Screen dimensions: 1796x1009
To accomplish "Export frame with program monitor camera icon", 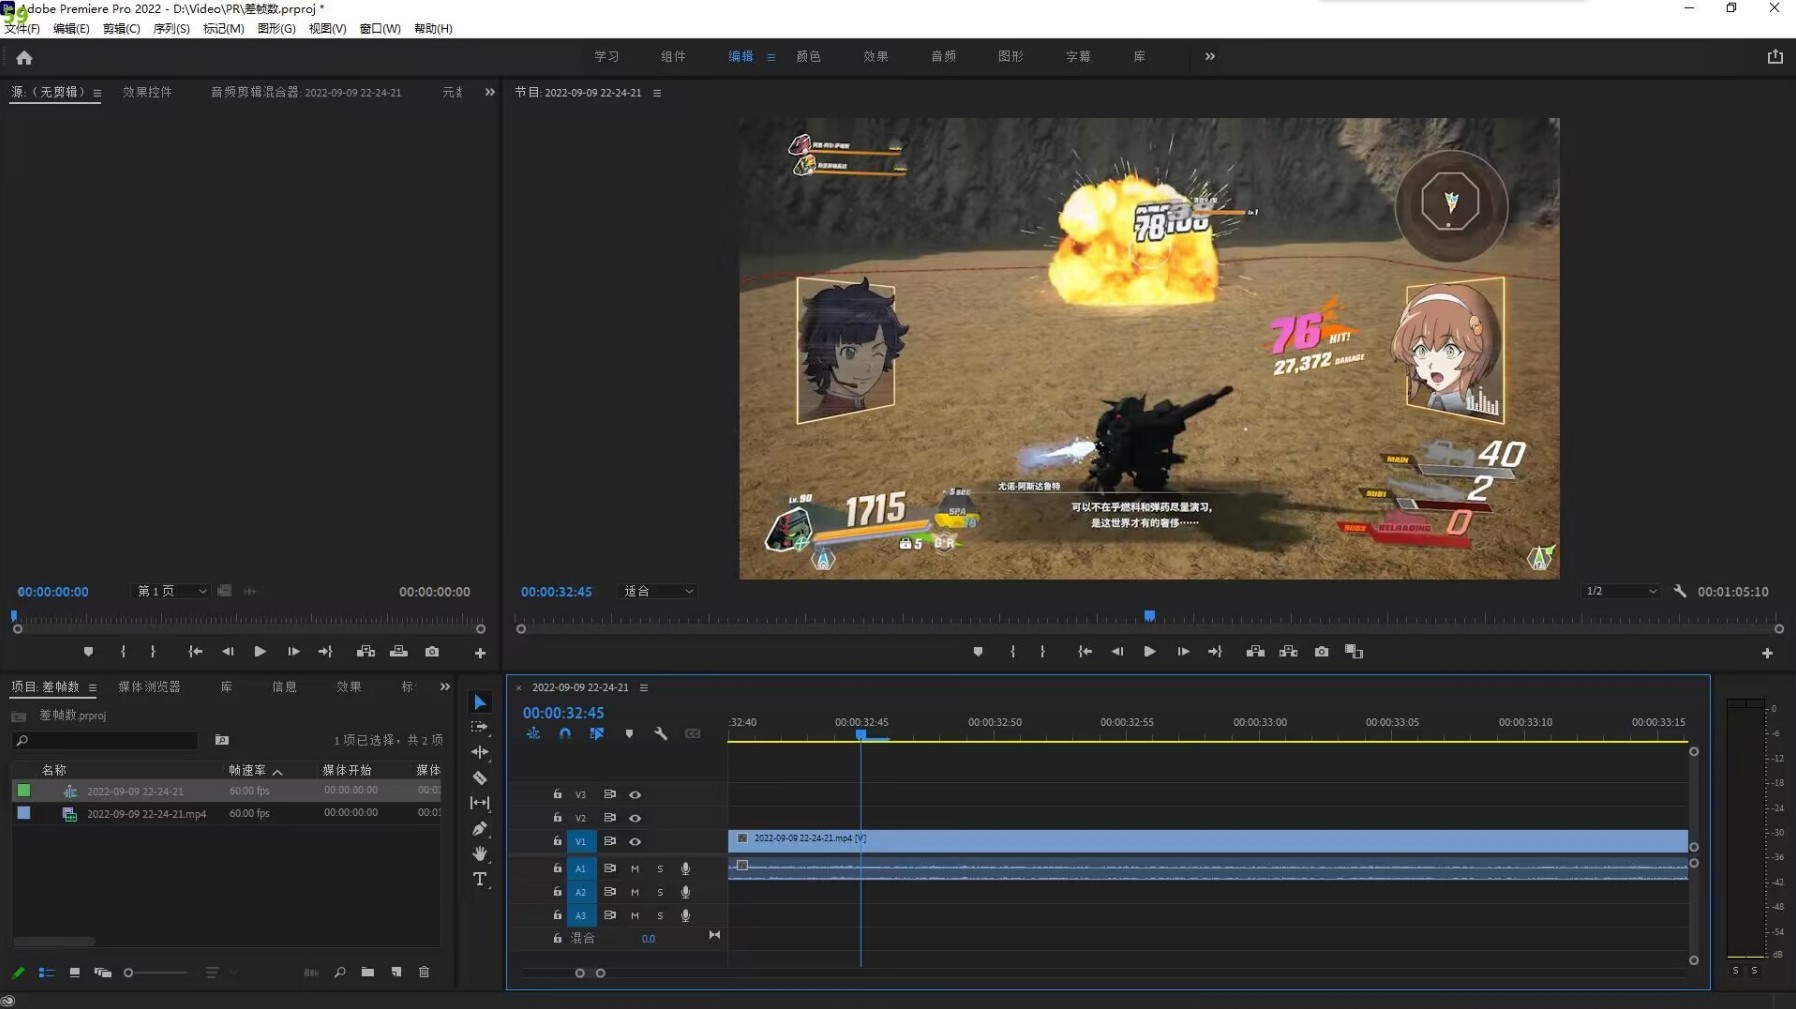I will tap(1321, 651).
